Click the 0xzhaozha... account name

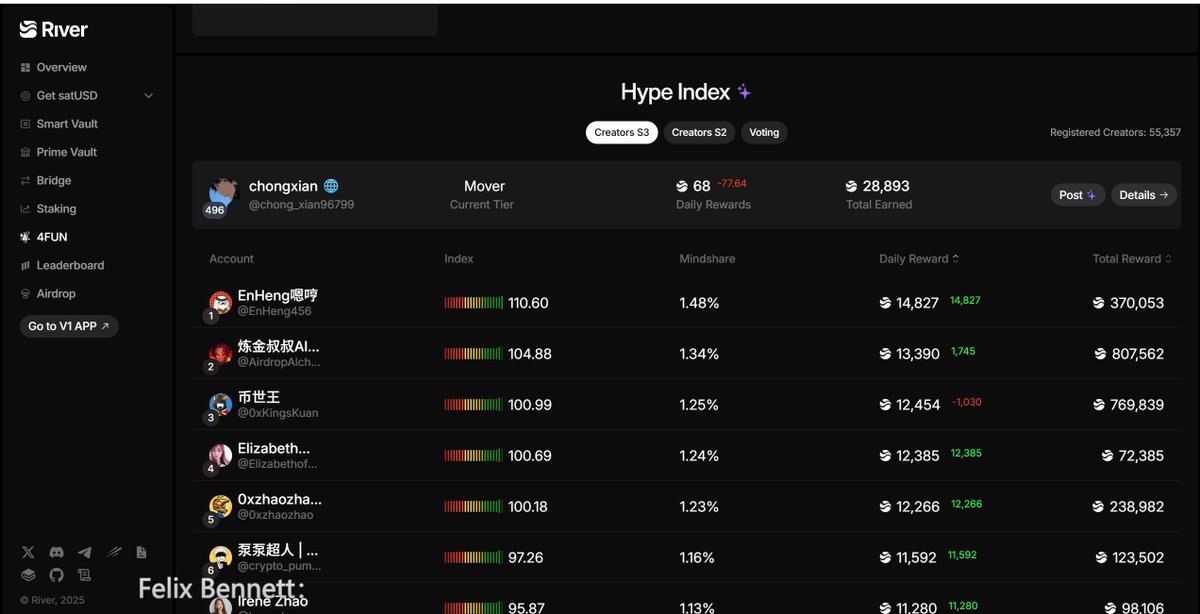click(280, 499)
